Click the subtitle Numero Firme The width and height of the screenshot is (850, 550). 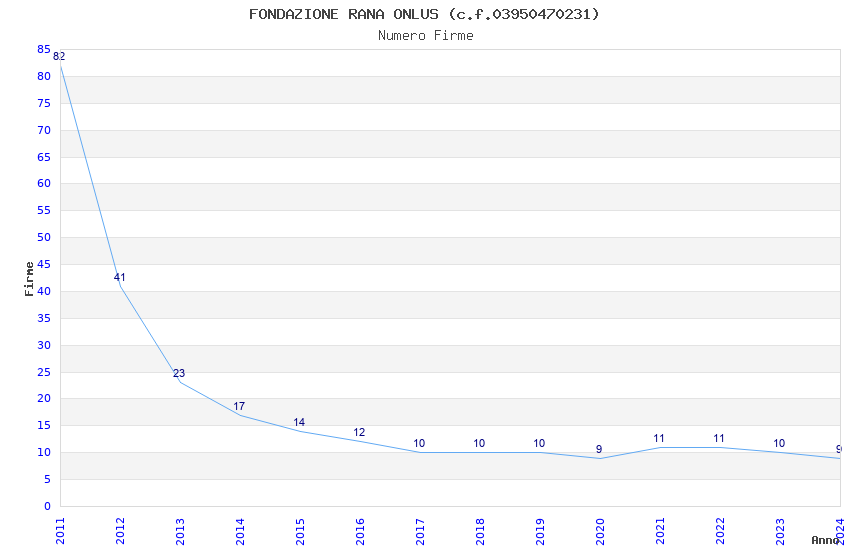pyautogui.click(x=426, y=36)
